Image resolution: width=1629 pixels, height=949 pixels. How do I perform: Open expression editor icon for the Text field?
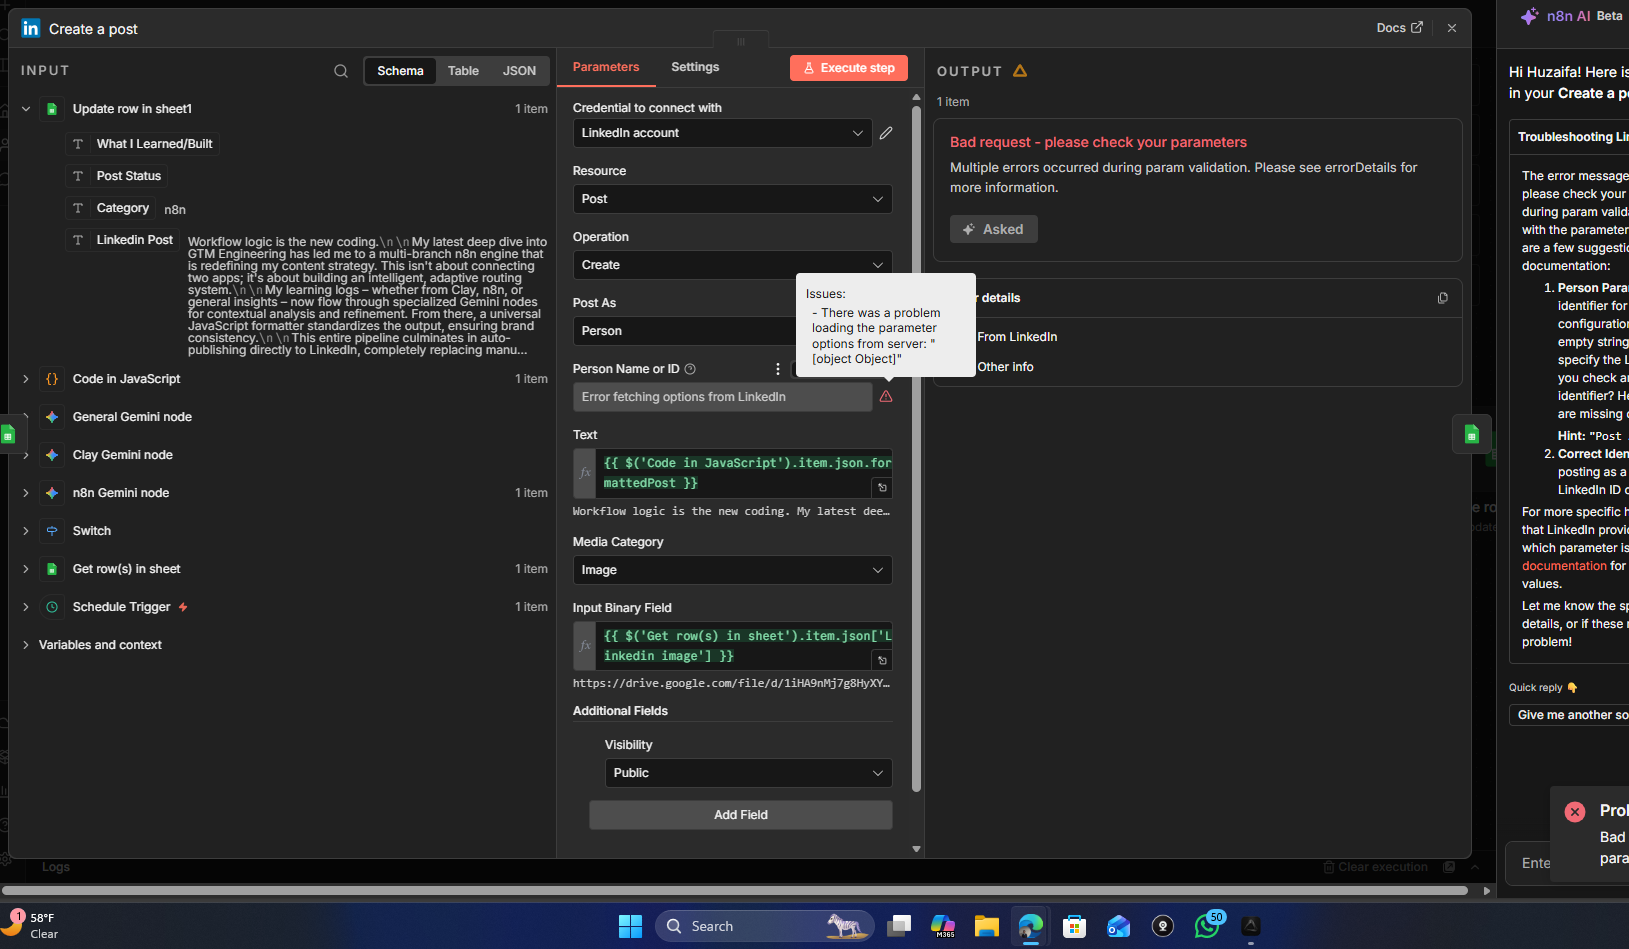pyautogui.click(x=882, y=488)
